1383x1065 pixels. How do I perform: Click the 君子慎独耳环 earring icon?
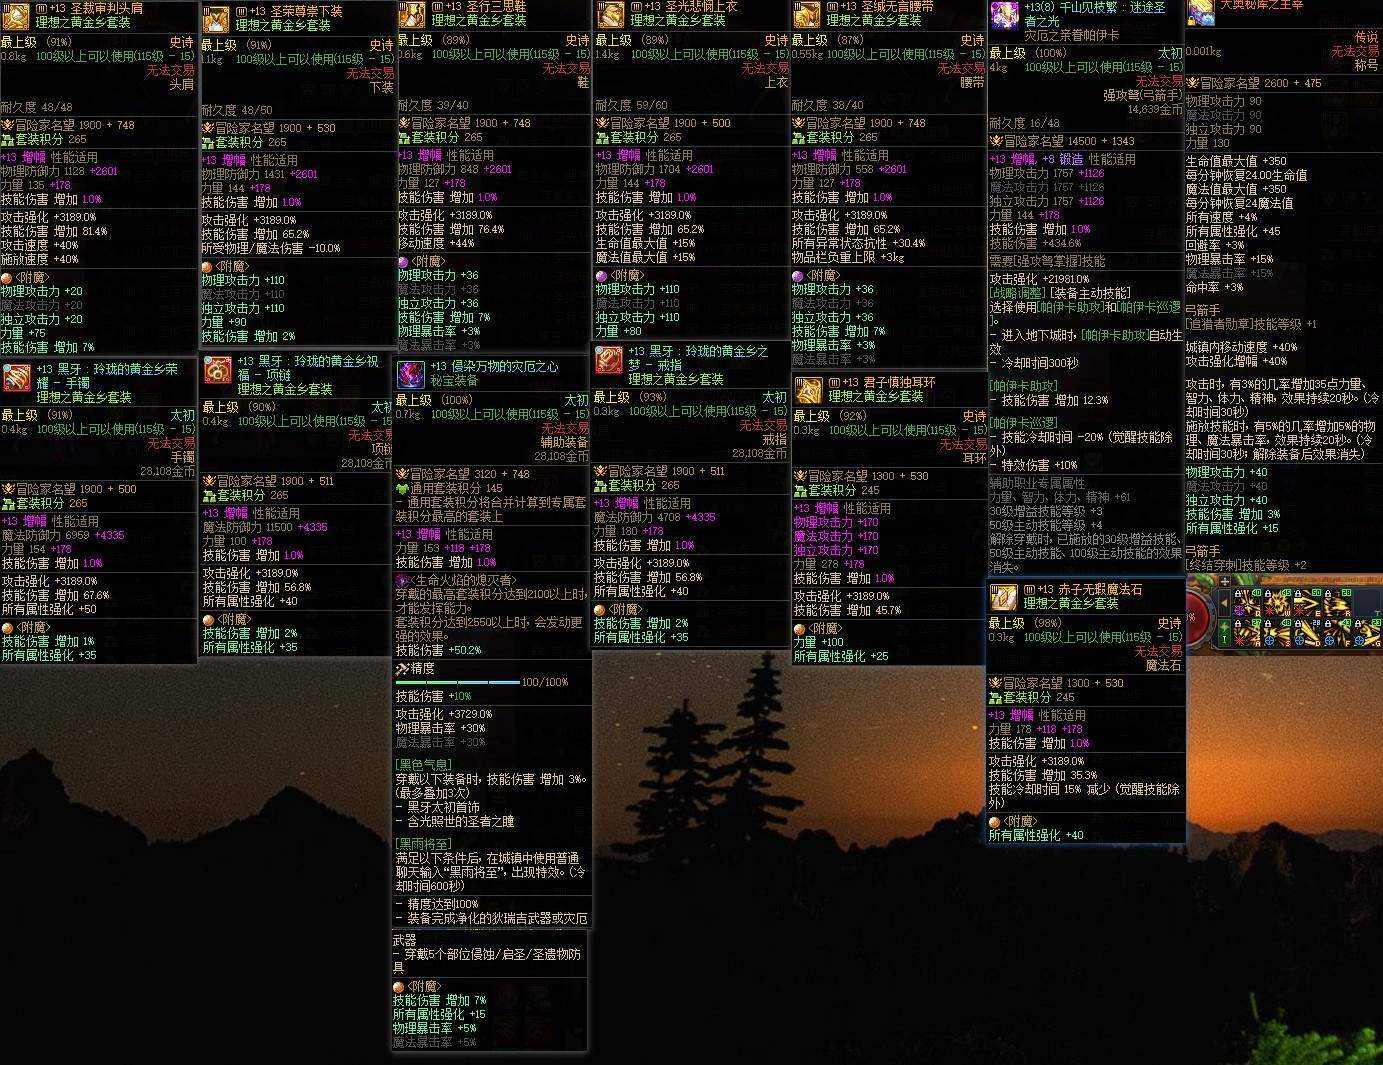tap(808, 390)
